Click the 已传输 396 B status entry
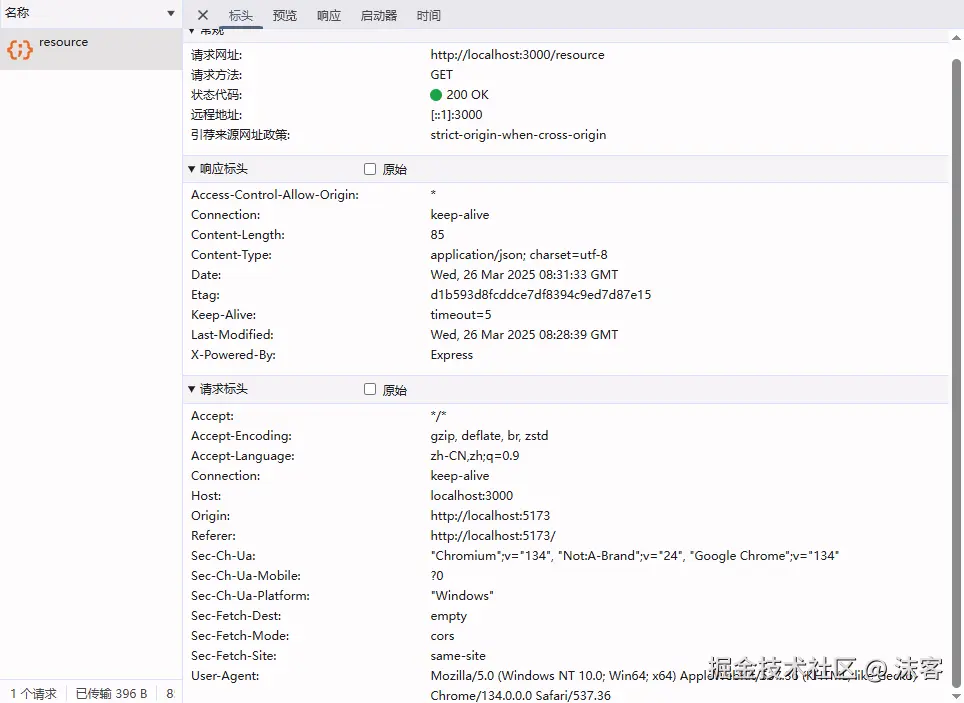 [111, 694]
